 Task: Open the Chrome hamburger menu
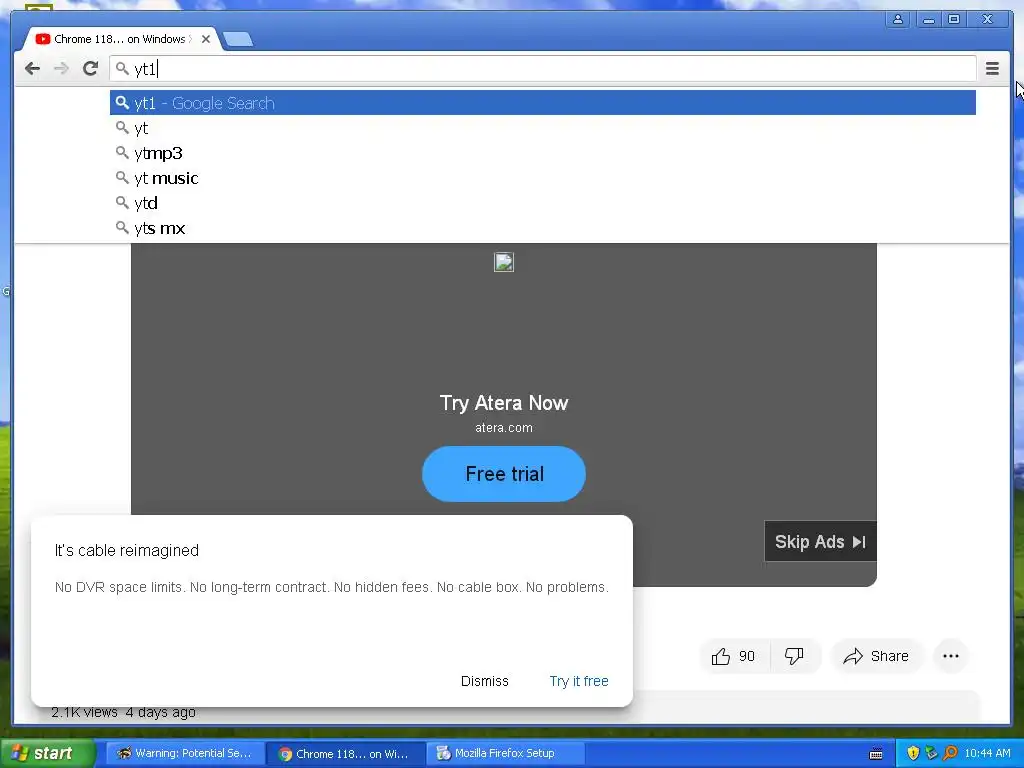pyautogui.click(x=992, y=69)
